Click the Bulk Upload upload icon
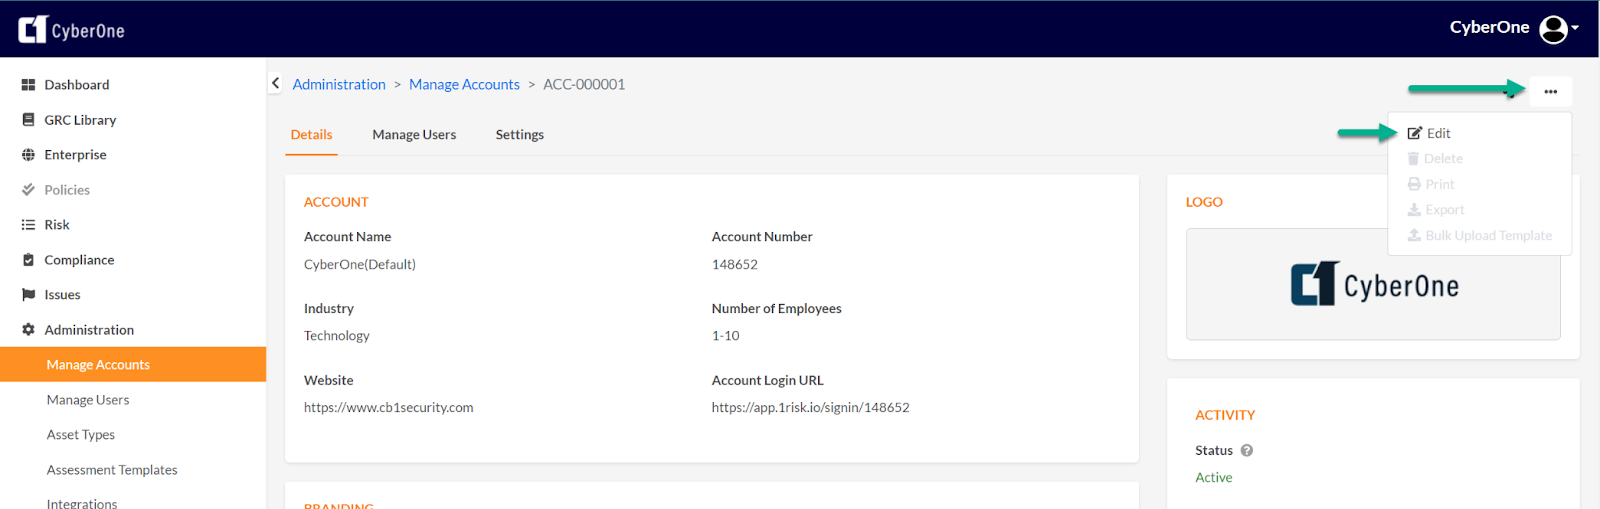The height and width of the screenshot is (509, 1600). [1414, 235]
